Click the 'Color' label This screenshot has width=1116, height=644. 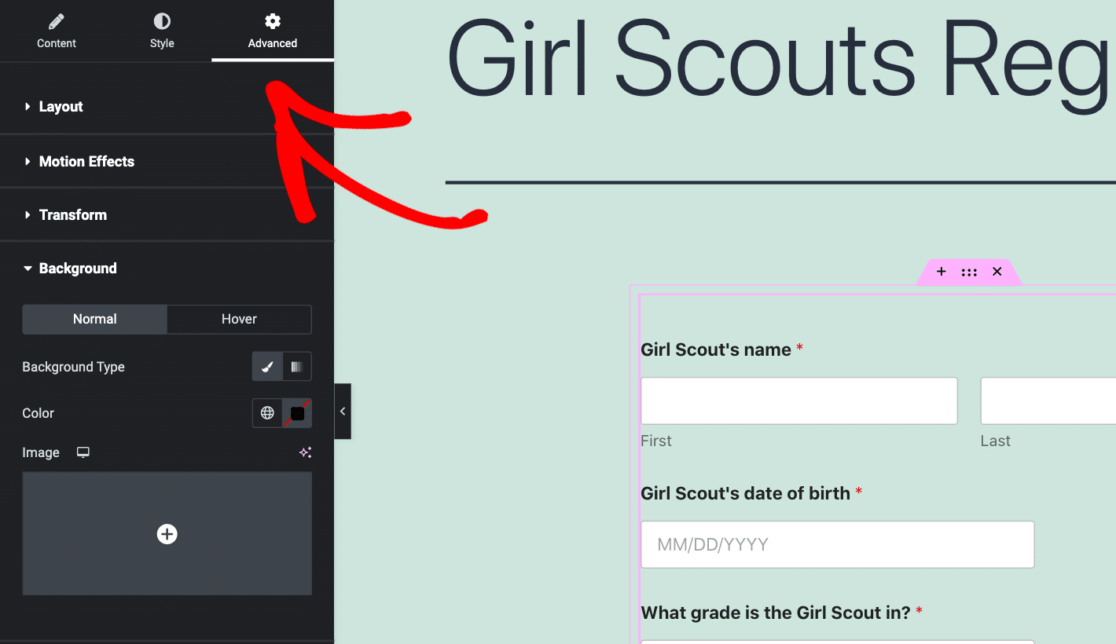click(x=38, y=413)
